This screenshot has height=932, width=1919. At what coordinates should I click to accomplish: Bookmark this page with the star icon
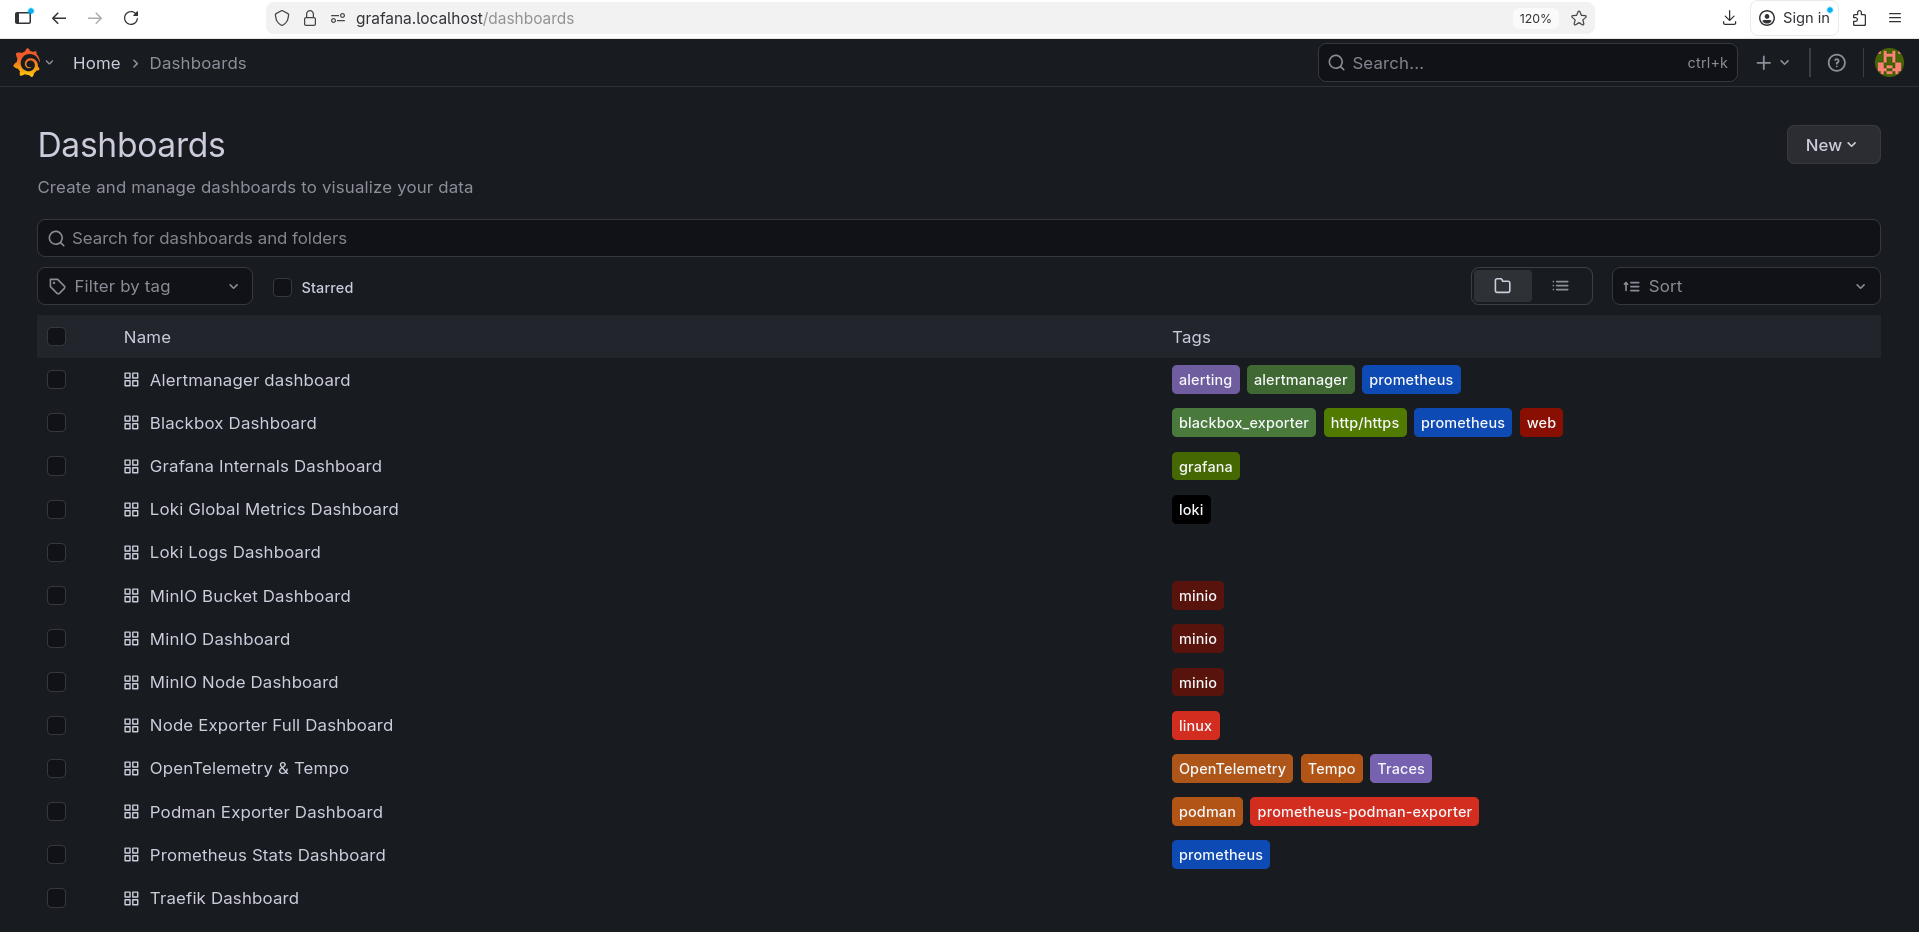pyautogui.click(x=1579, y=18)
